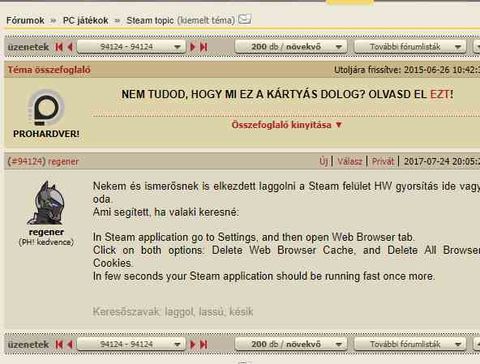Click the Új link in post header

click(x=323, y=162)
